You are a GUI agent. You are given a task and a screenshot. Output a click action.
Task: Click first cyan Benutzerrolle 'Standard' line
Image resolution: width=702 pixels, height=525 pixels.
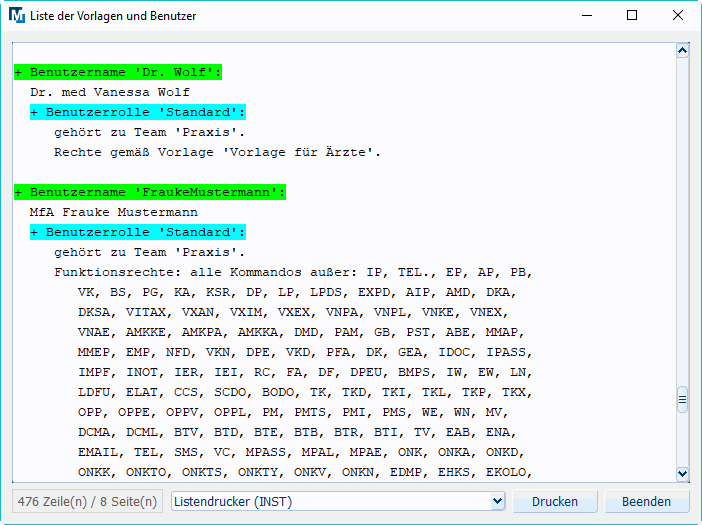tap(138, 112)
